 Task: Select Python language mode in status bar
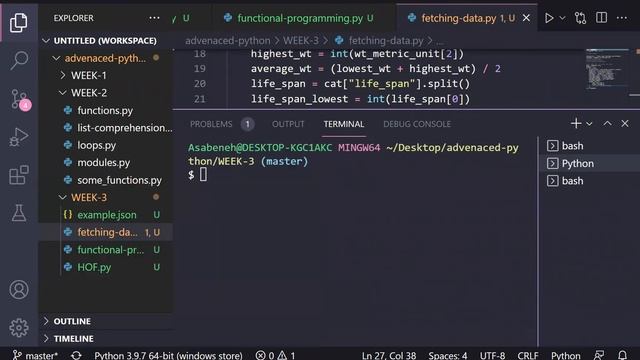[x=565, y=355]
